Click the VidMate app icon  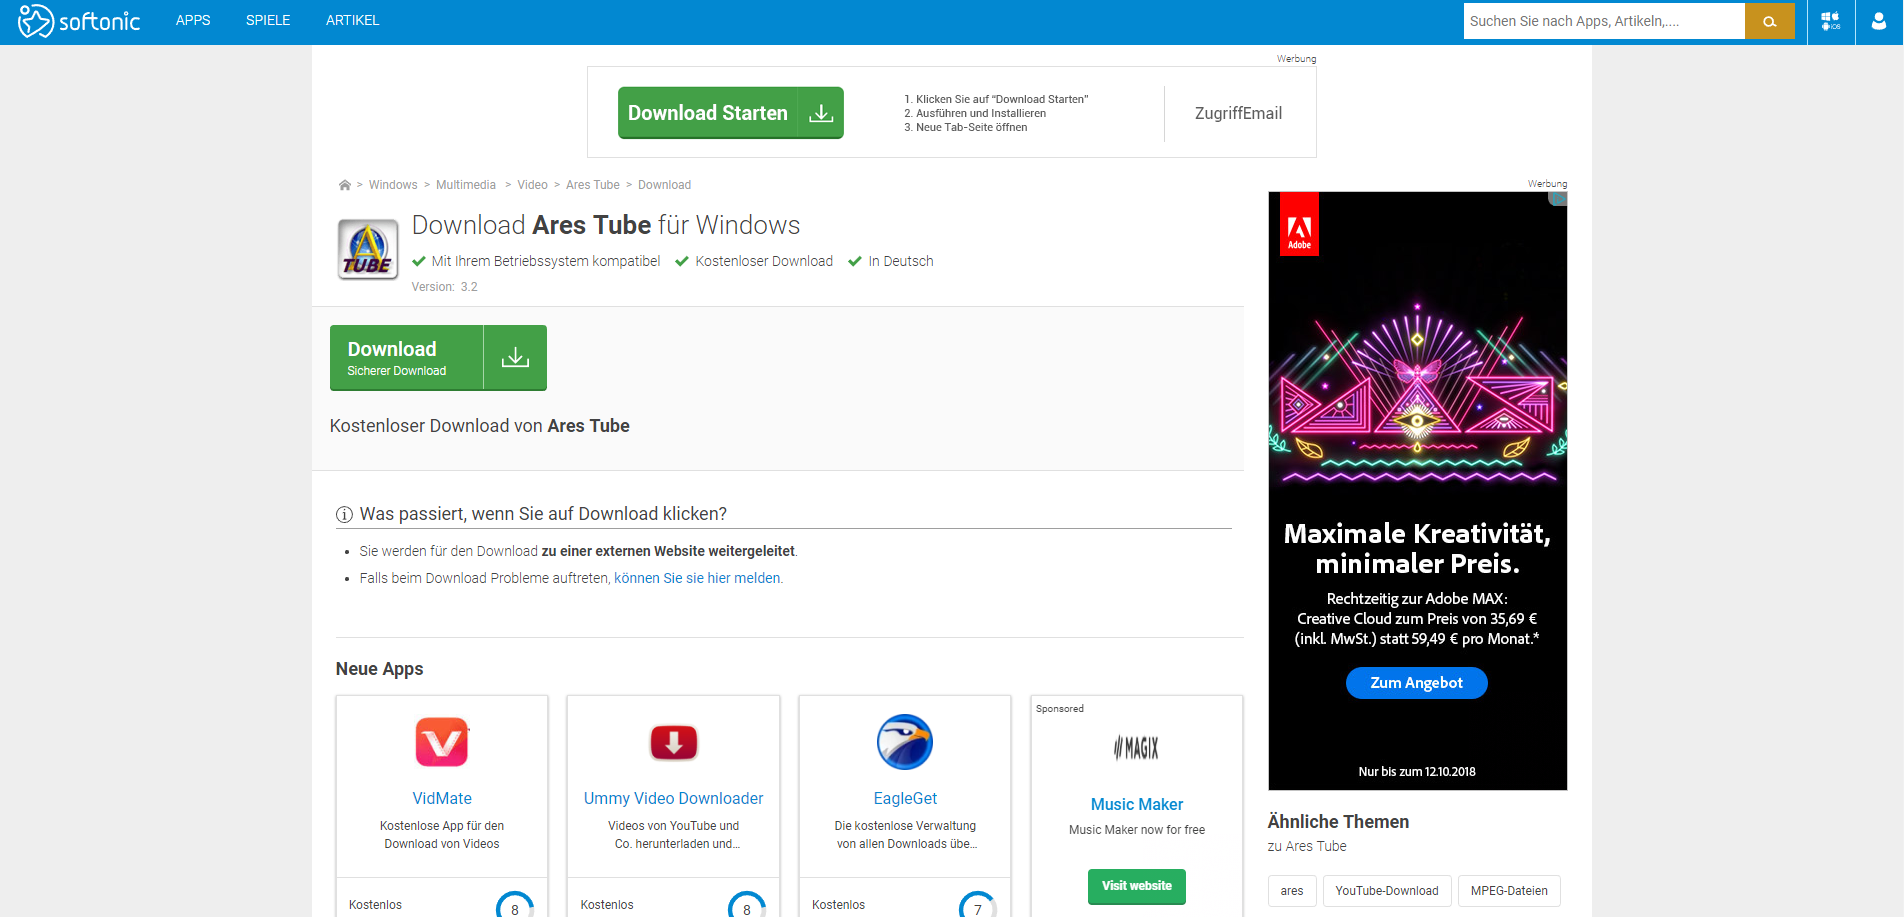(441, 742)
